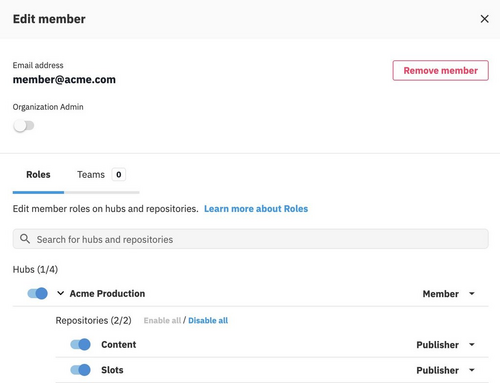Close the Edit member dialog

coord(484,19)
